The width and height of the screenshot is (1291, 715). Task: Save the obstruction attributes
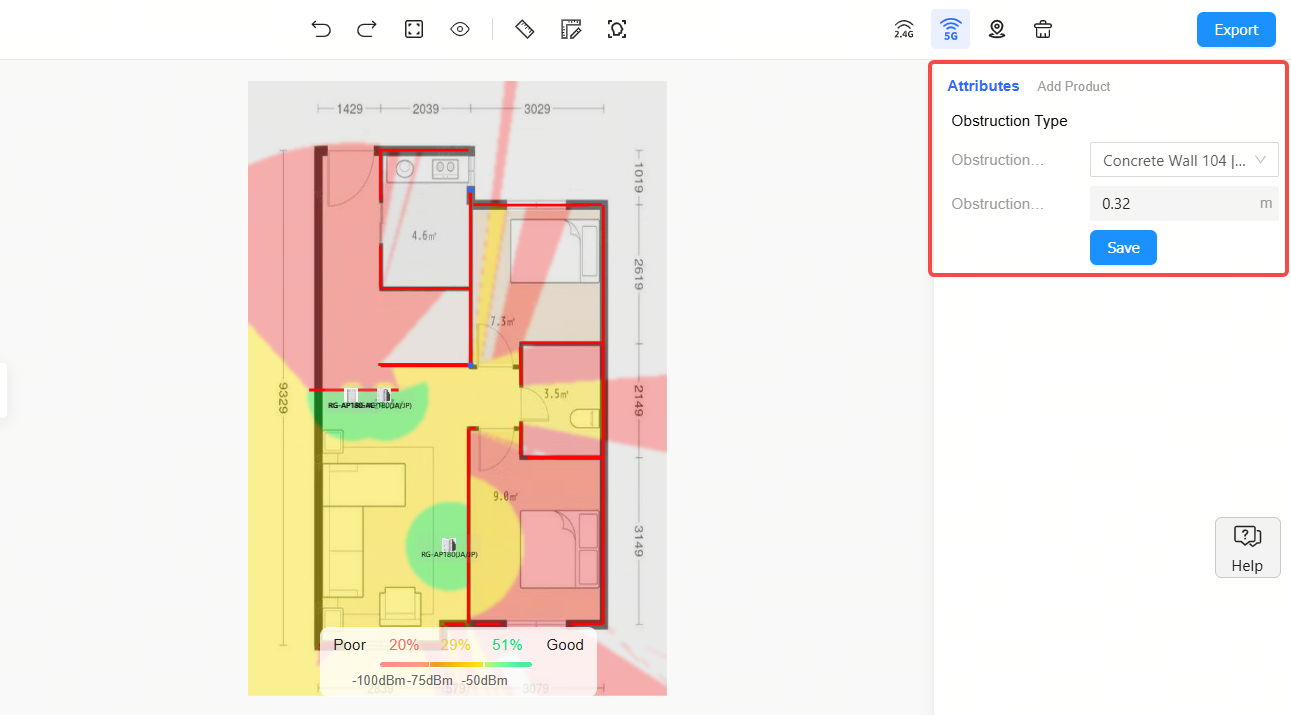coord(1123,248)
